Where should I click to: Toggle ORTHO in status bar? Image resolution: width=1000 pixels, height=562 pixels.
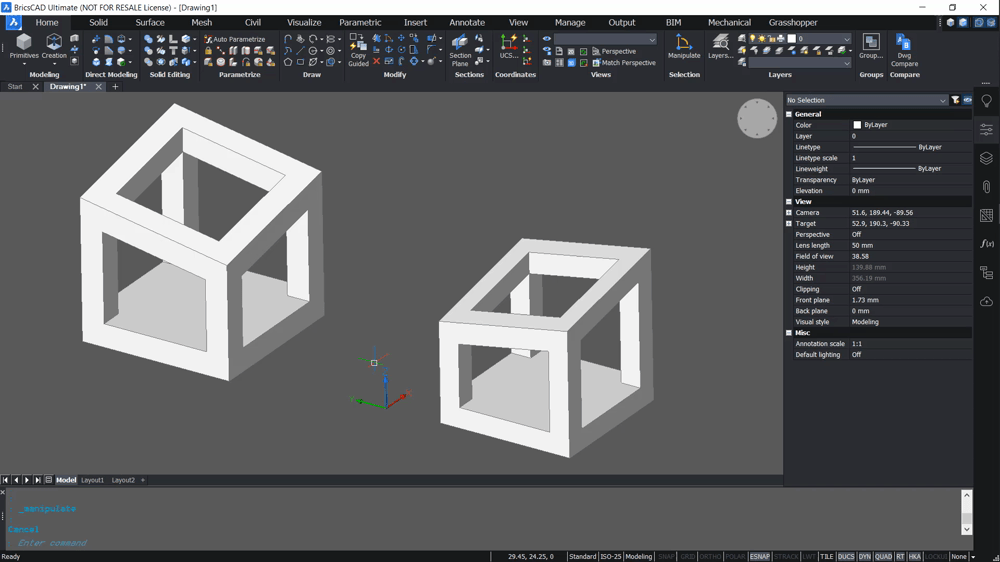[710, 556]
